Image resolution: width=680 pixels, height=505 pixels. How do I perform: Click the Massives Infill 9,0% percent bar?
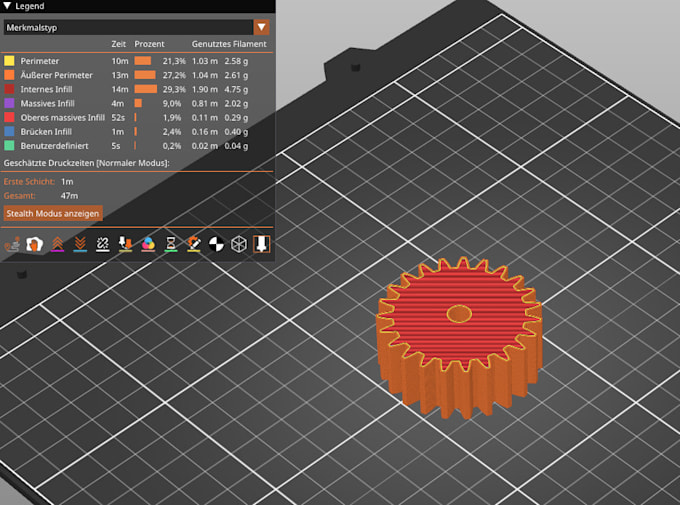(138, 103)
